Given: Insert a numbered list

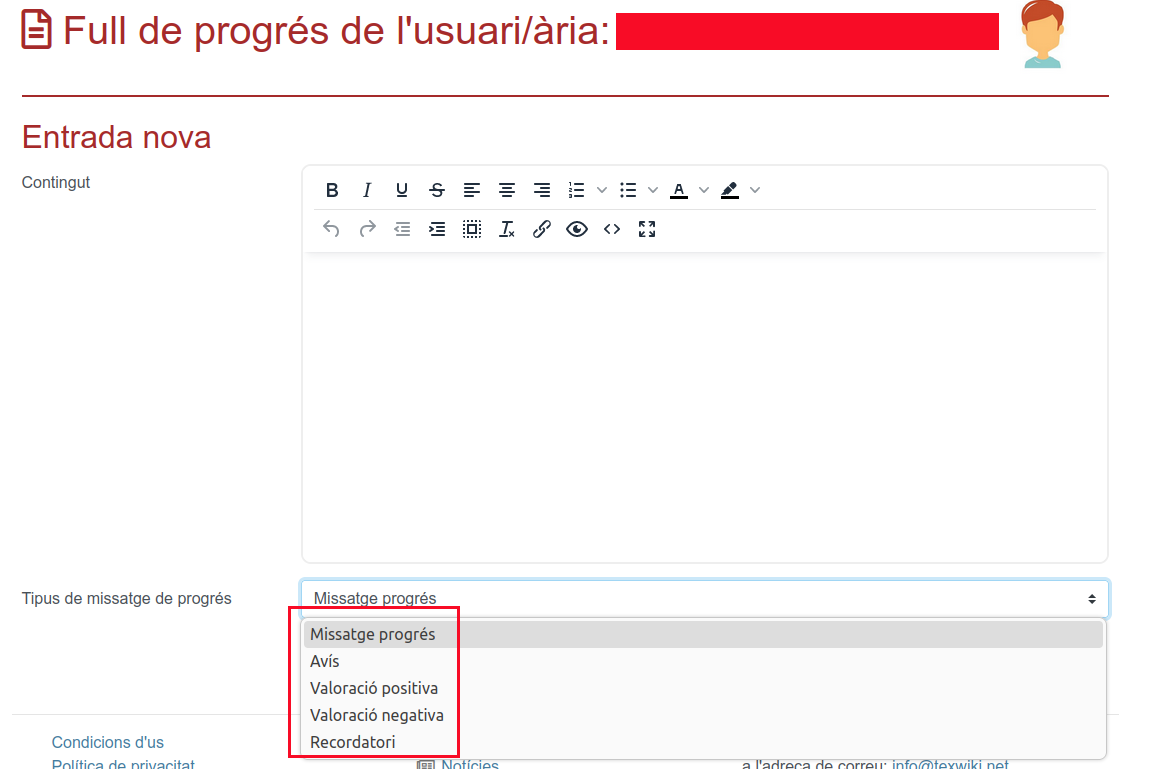Looking at the screenshot, I should coord(576,190).
